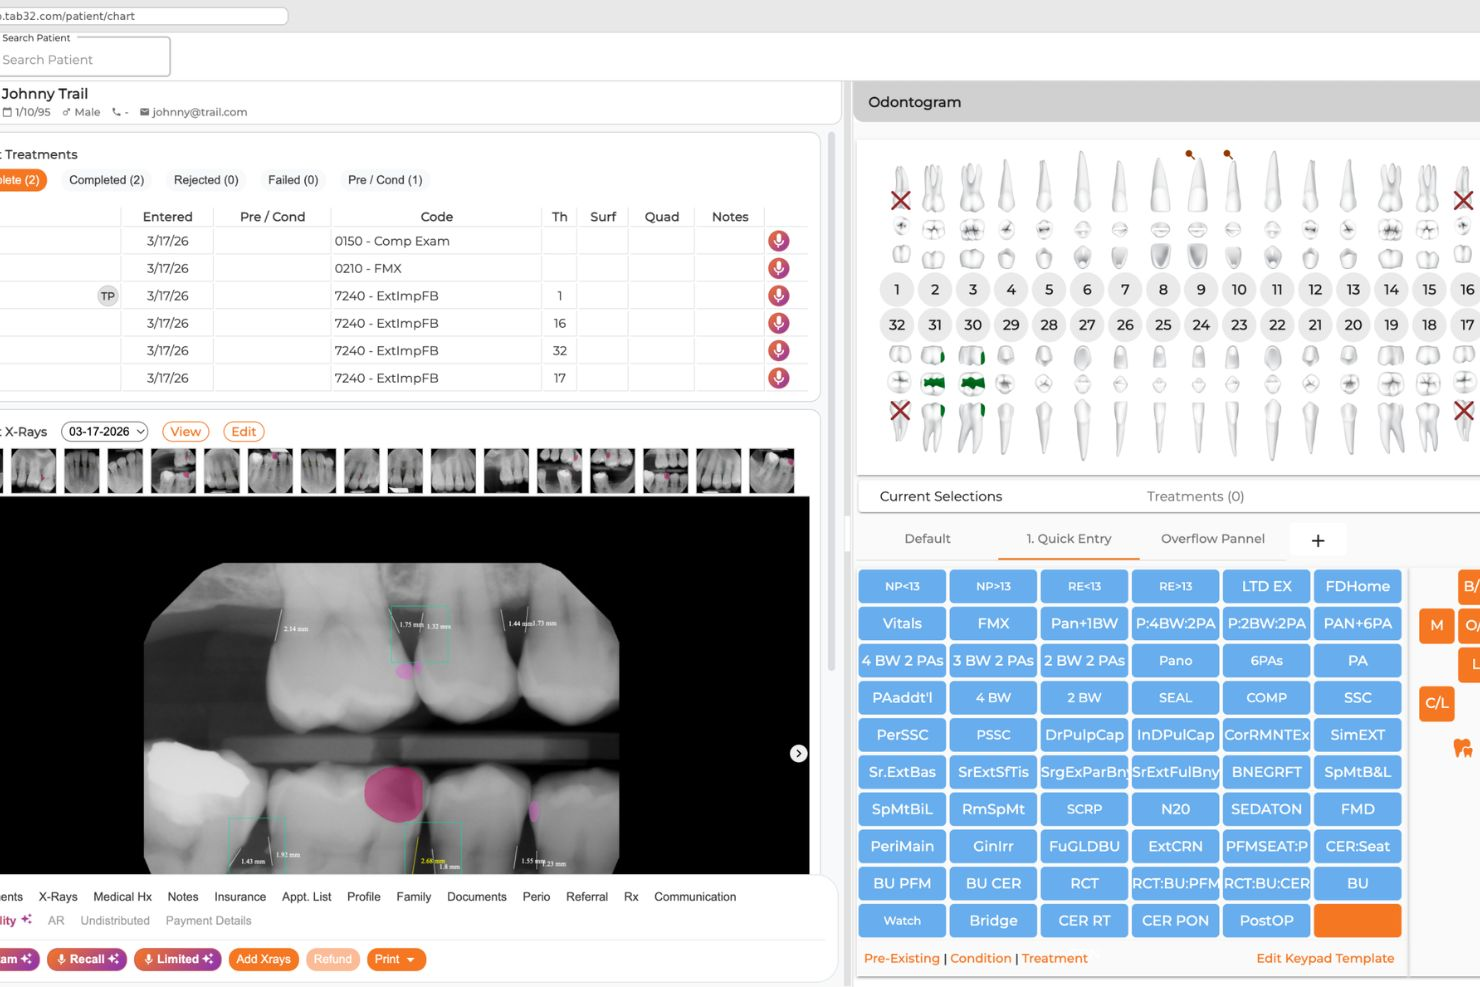Add a new keypad panel with plus
The image size is (1480, 987).
(1318, 540)
